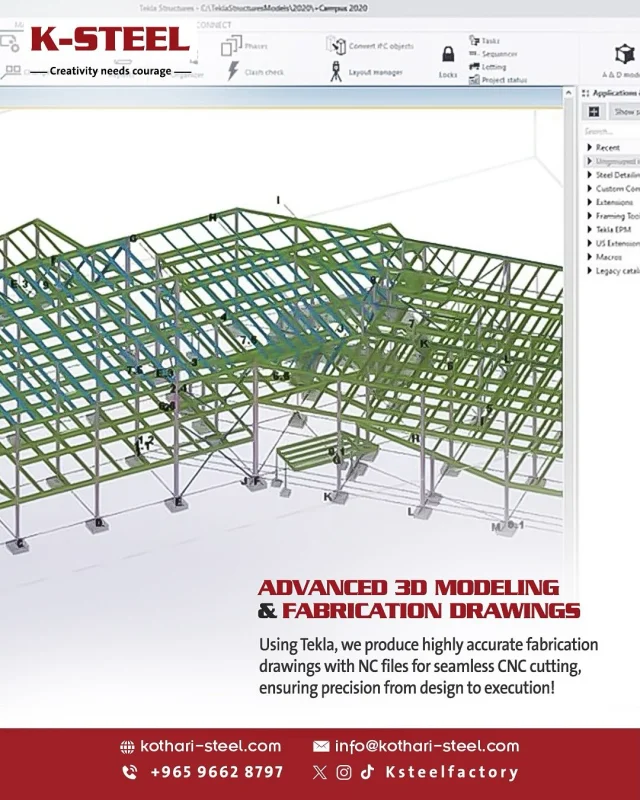Screen dimensions: 640x800
Task: Open the Lotting tool
Action: pyautogui.click(x=490, y=67)
